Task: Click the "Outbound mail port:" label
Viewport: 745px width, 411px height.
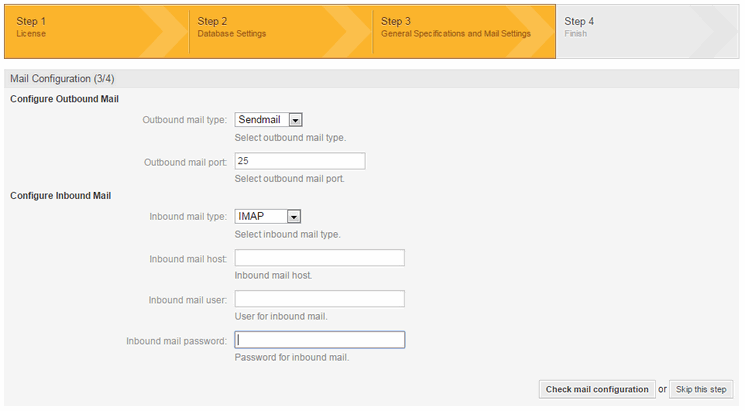Action: [185, 161]
